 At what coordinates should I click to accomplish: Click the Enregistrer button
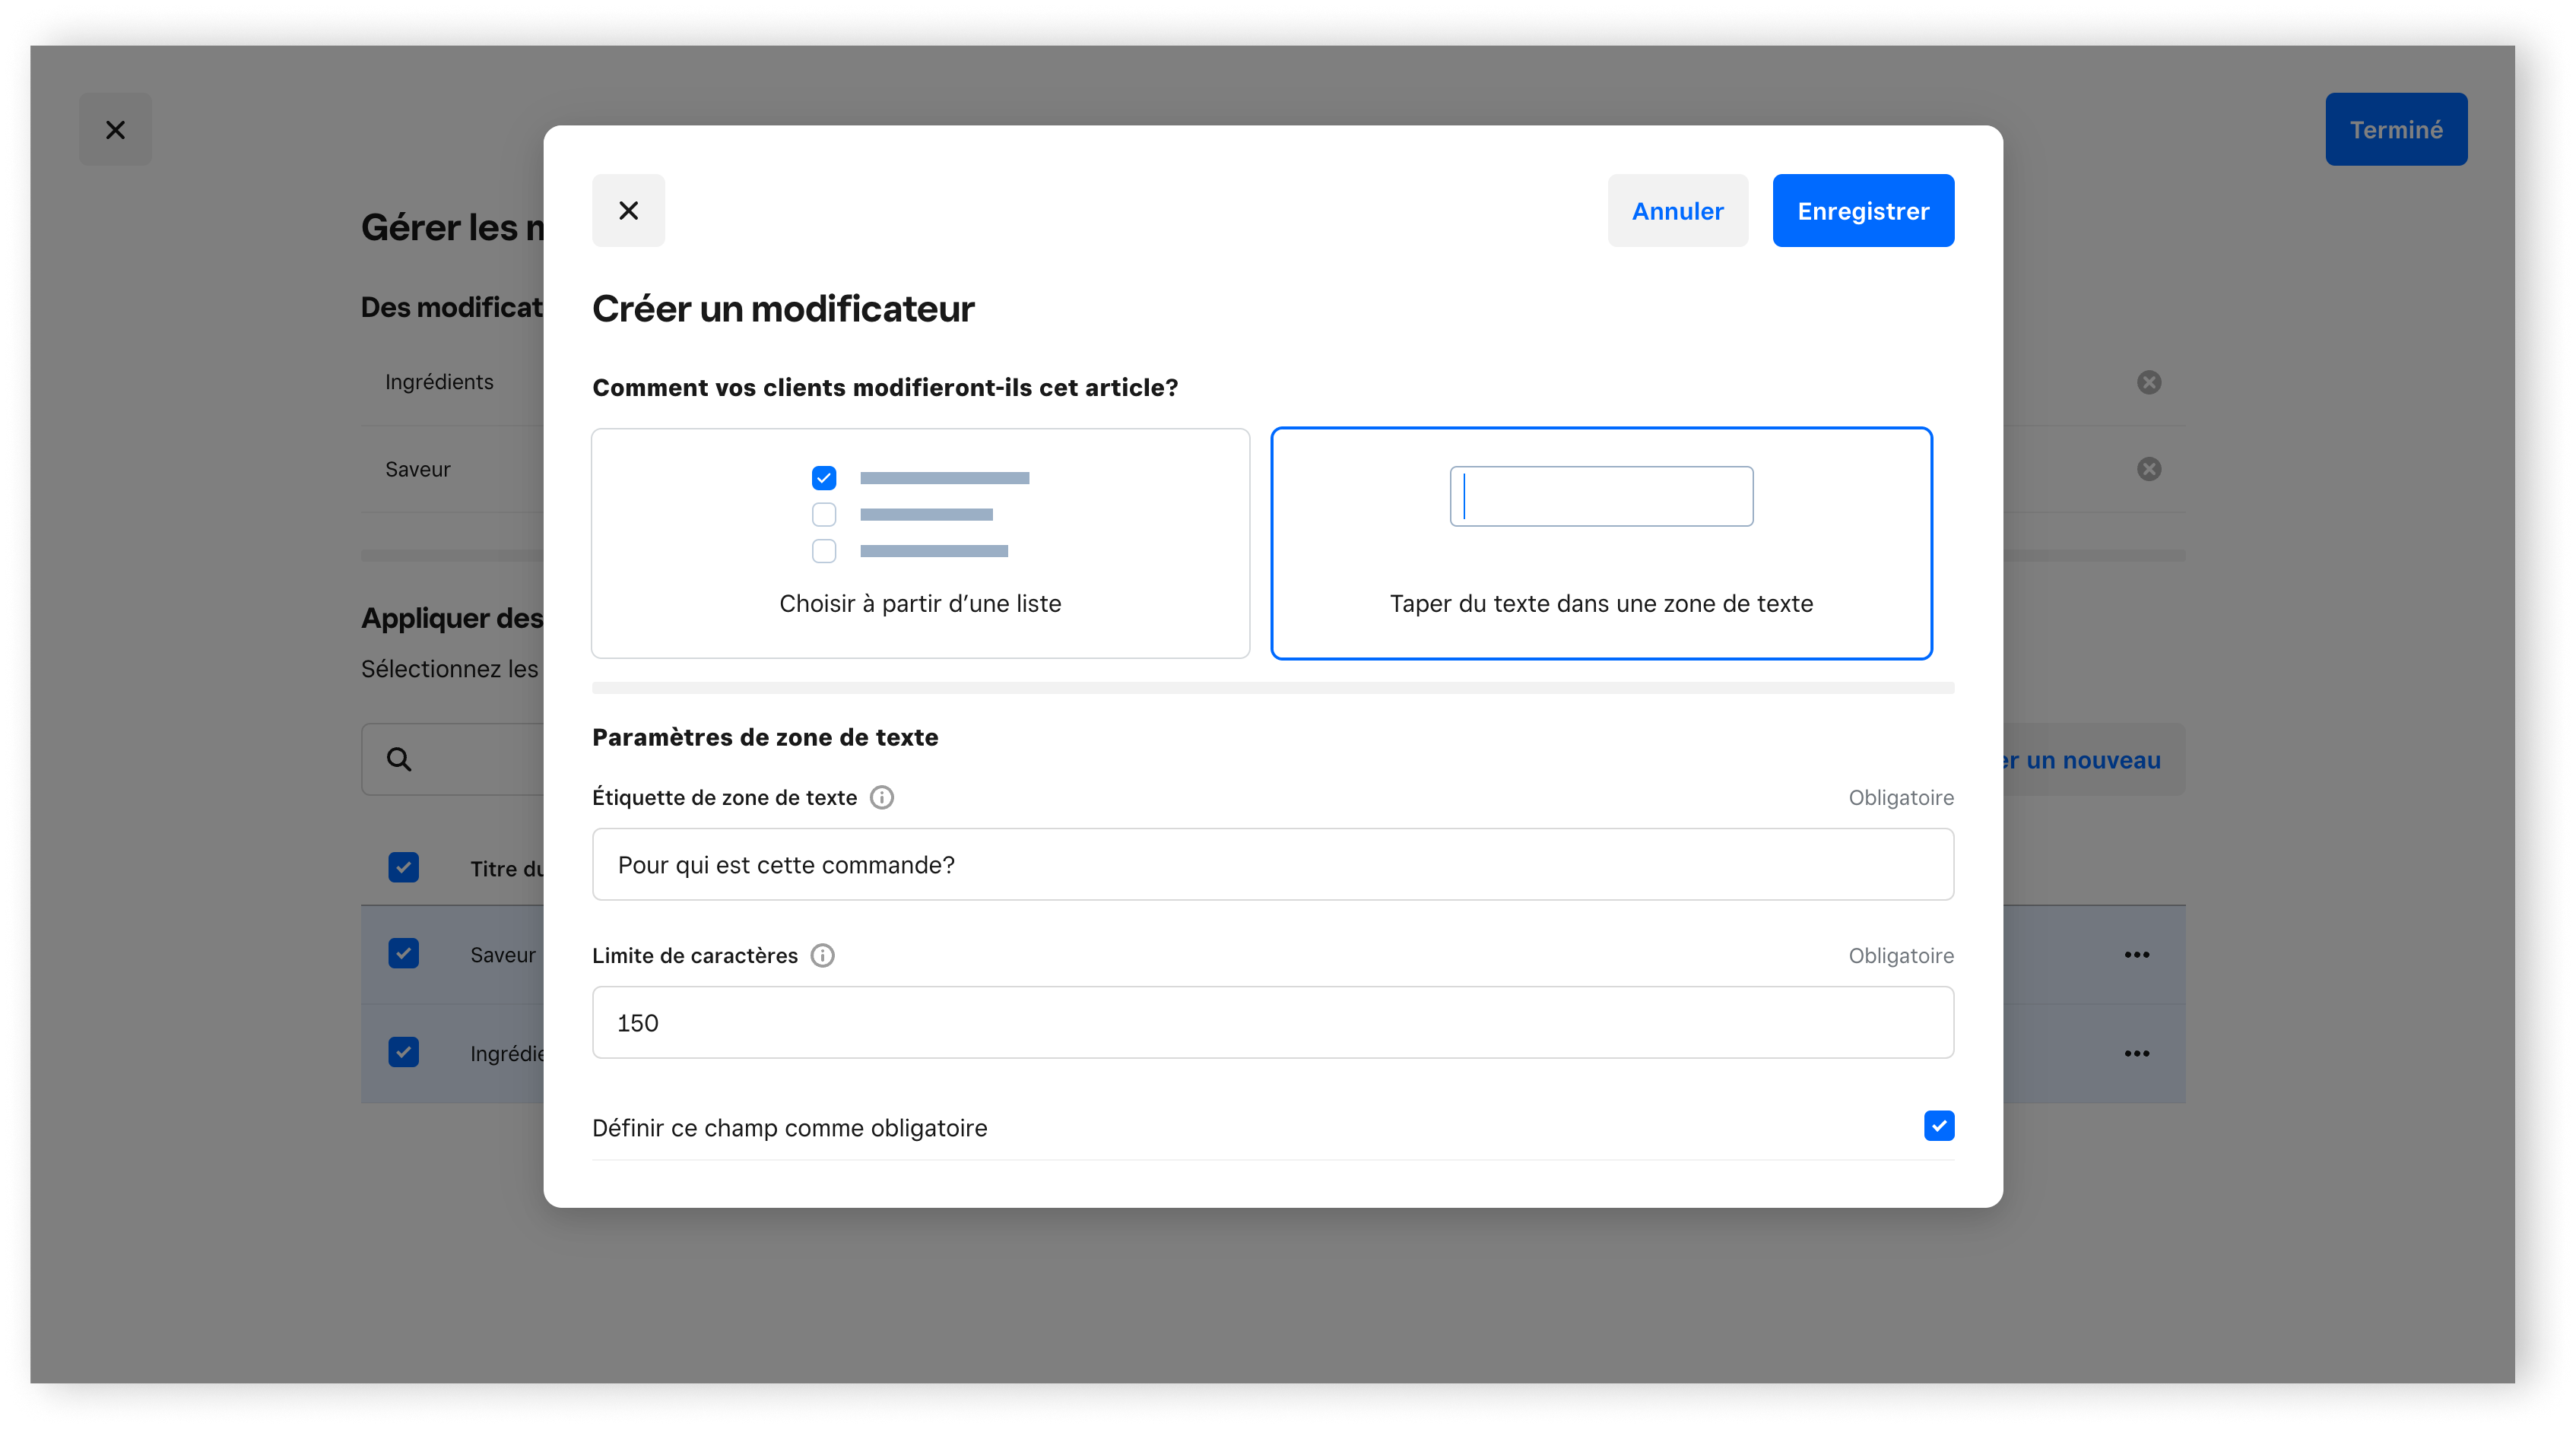(1862, 211)
